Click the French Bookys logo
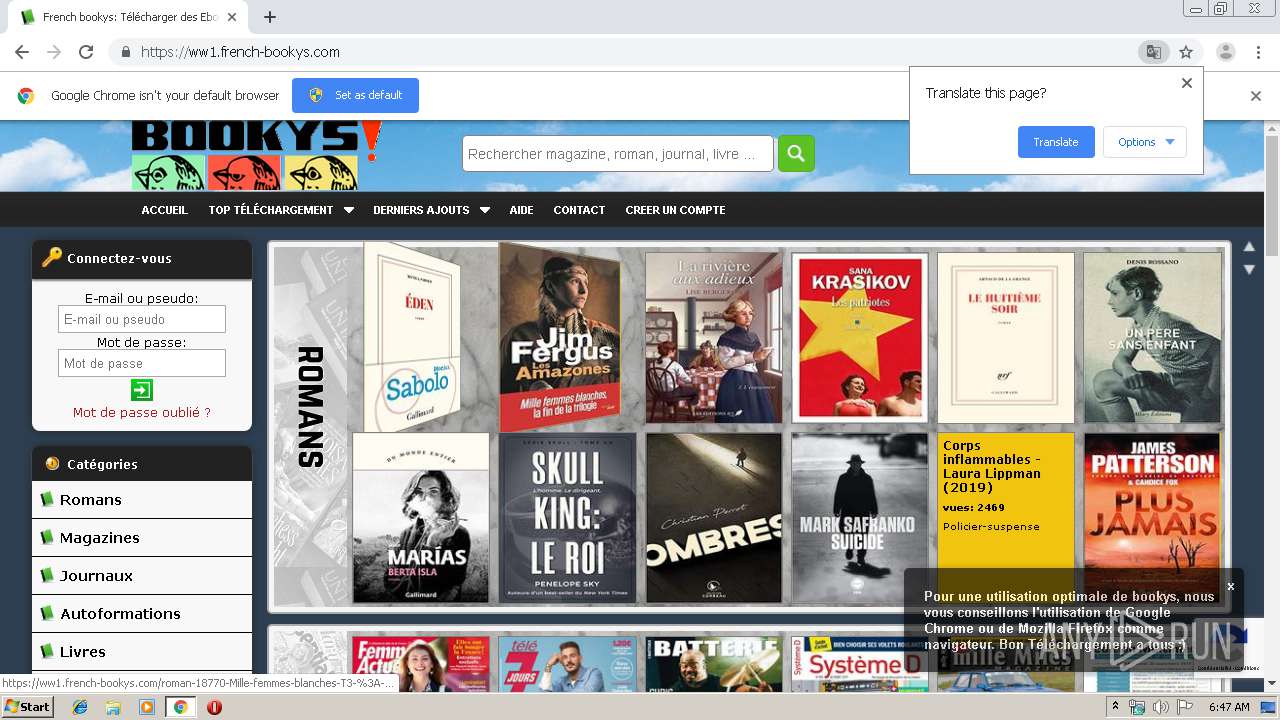Screen dimensions: 1280x720 (256, 155)
